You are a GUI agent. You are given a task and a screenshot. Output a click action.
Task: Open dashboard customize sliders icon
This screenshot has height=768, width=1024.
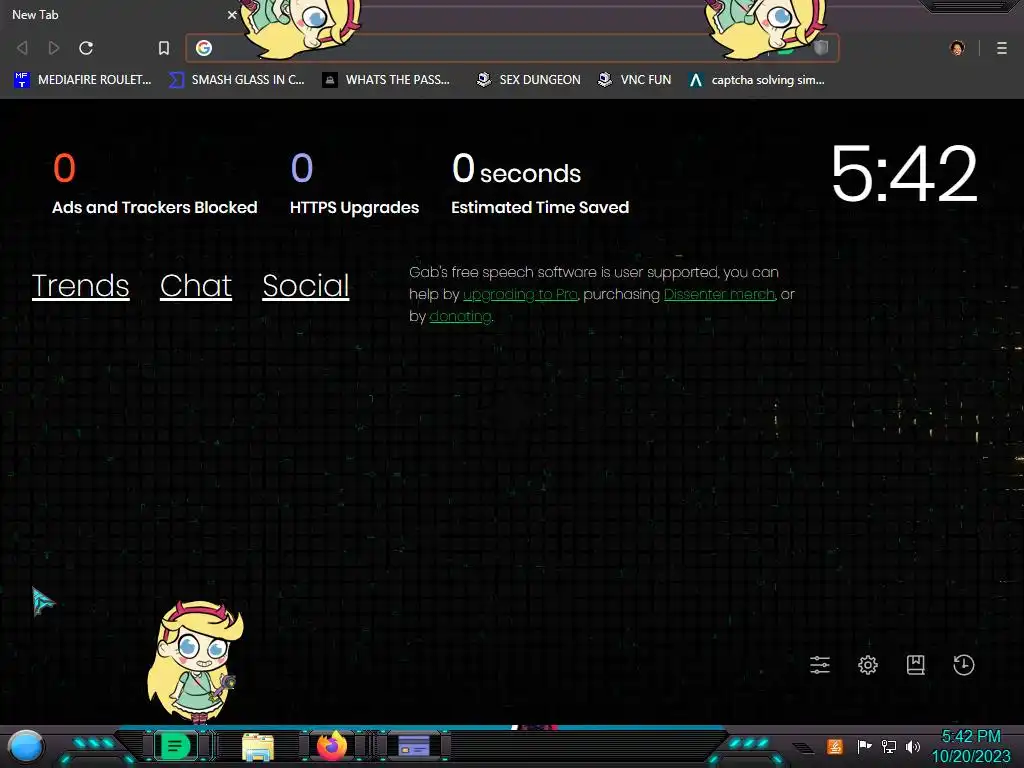click(x=820, y=665)
